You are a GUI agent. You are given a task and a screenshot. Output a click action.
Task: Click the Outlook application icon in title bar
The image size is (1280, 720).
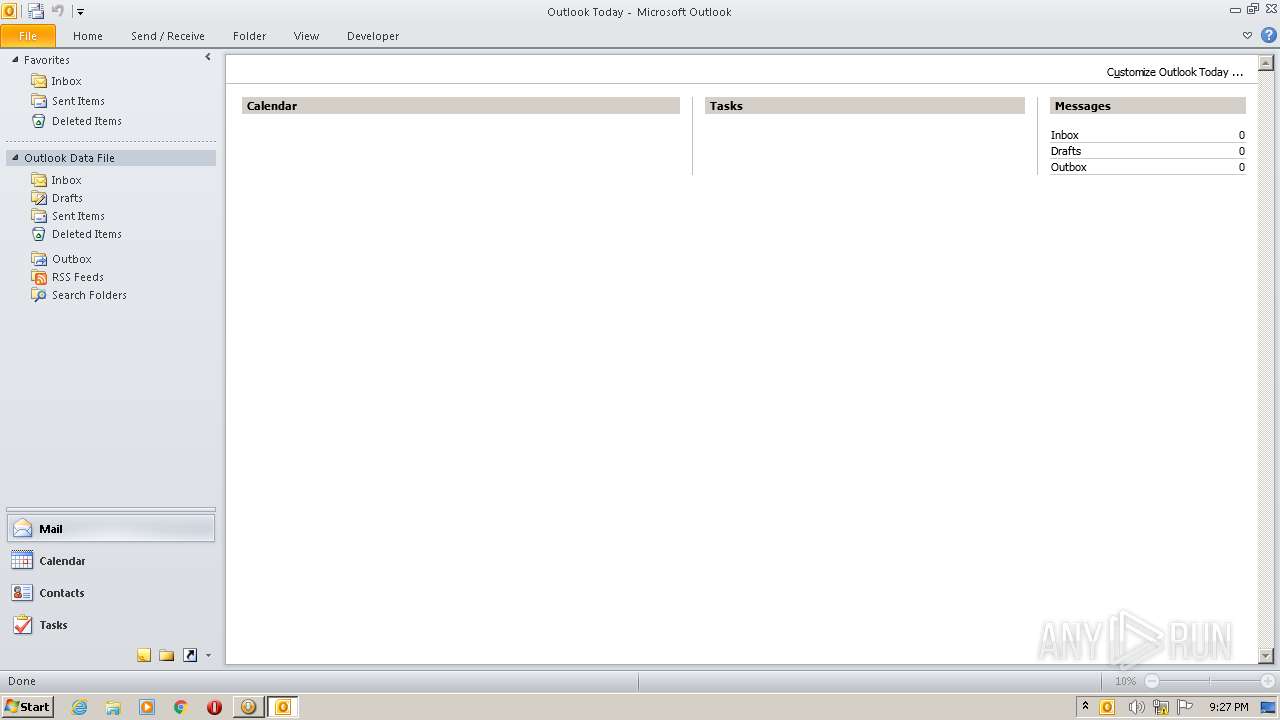point(9,11)
